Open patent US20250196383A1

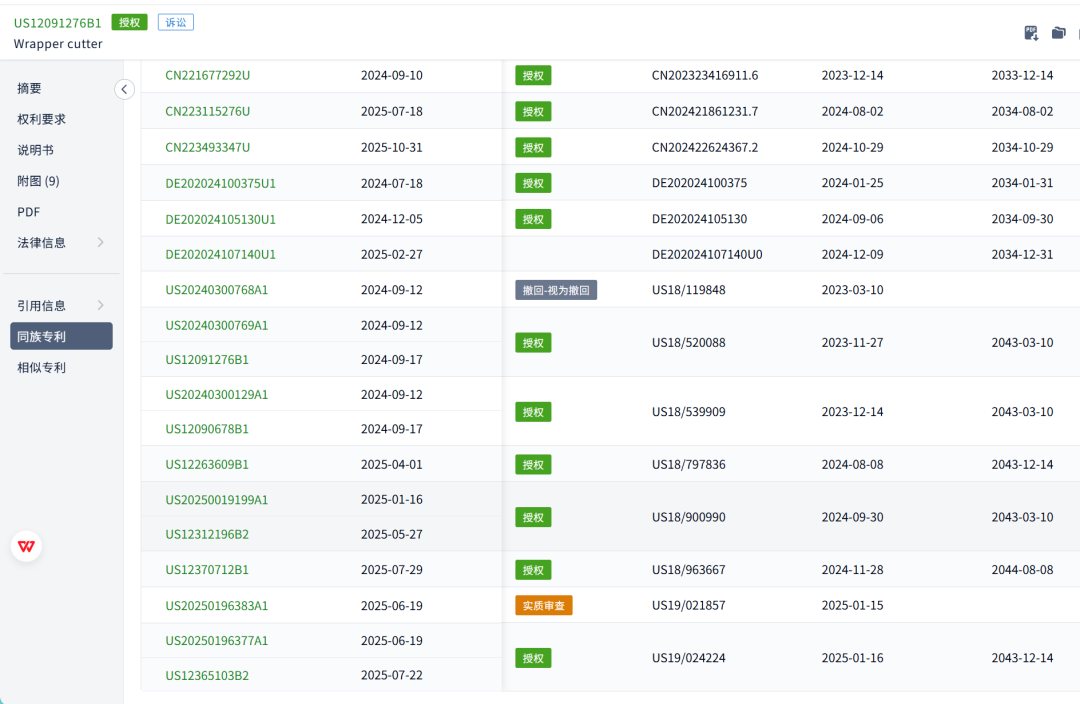(216, 605)
